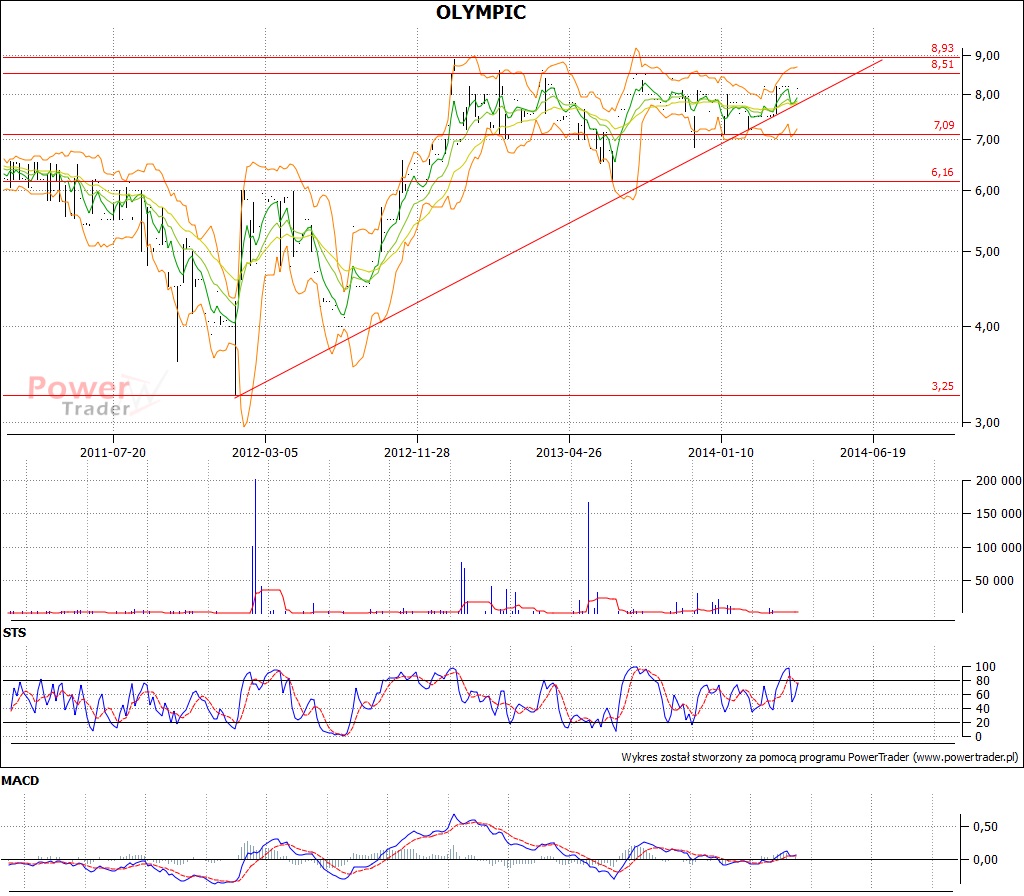Click the 4,00 price axis value
This screenshot has width=1024, height=896.
coord(987,327)
